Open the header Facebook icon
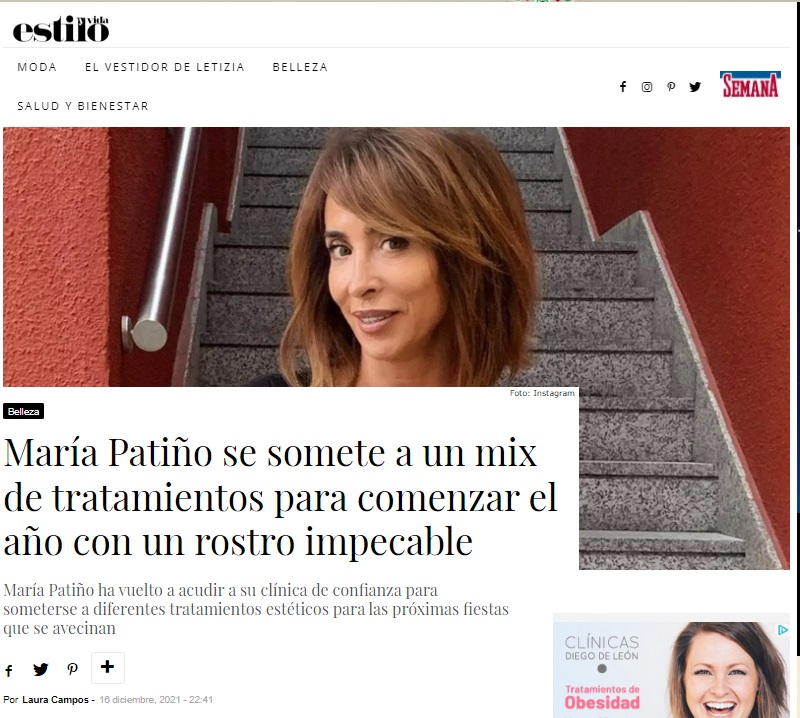The image size is (800, 718). pyautogui.click(x=622, y=87)
